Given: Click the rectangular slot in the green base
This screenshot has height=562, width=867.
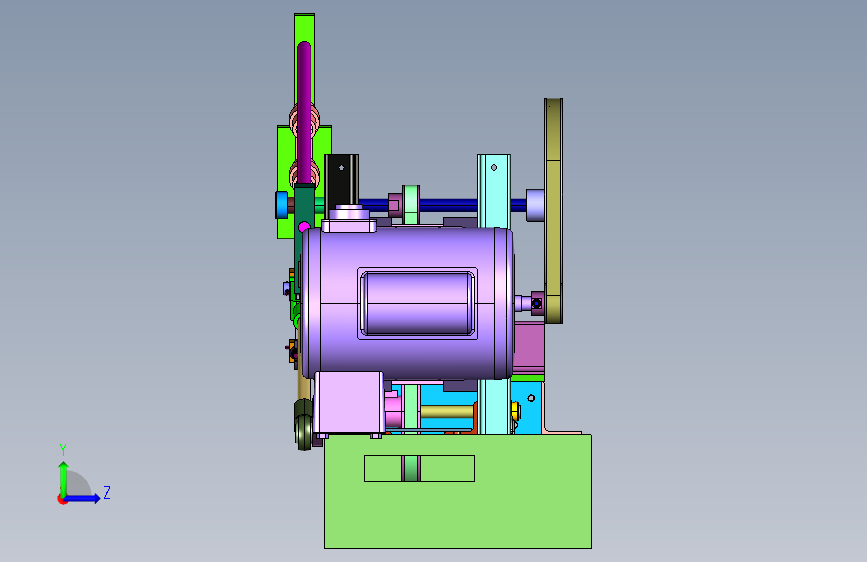Looking at the screenshot, I should 419,469.
